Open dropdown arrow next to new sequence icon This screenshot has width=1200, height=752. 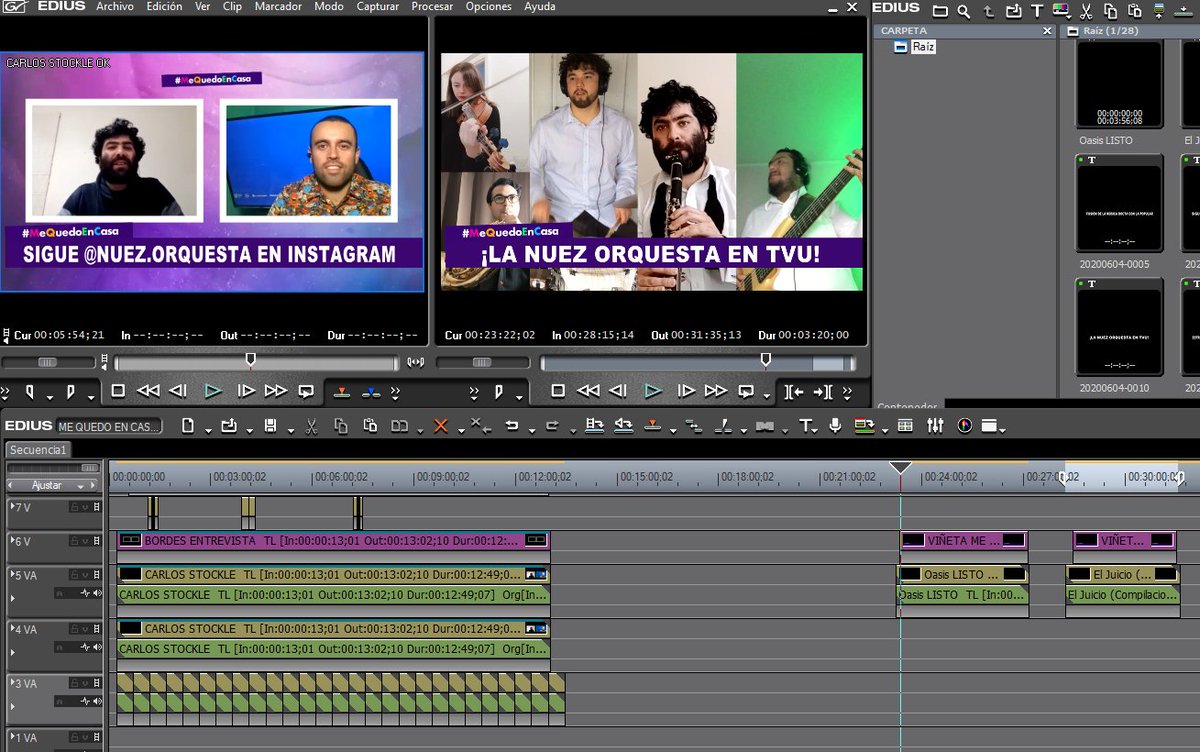point(208,430)
